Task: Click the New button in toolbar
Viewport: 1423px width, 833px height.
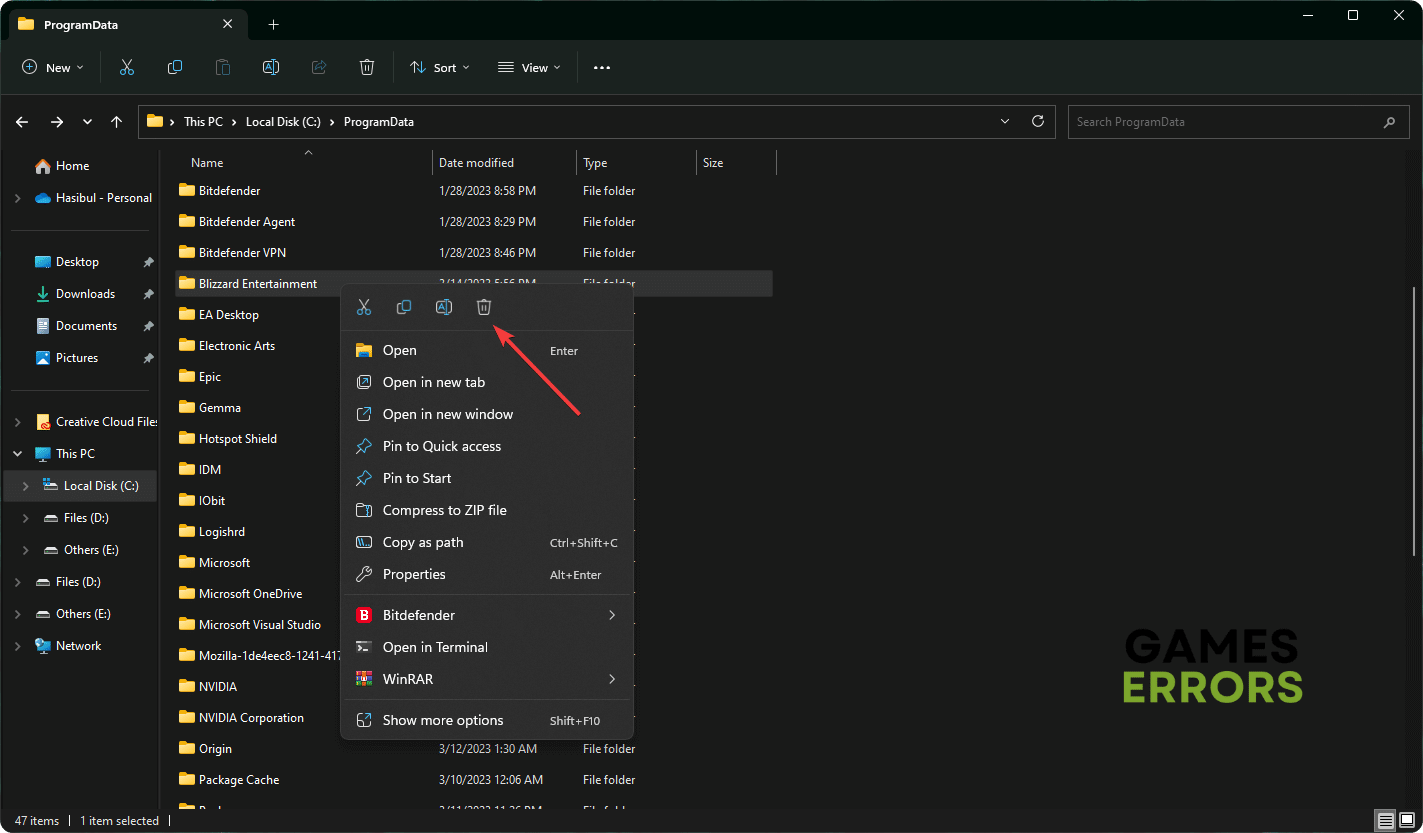Action: [53, 68]
